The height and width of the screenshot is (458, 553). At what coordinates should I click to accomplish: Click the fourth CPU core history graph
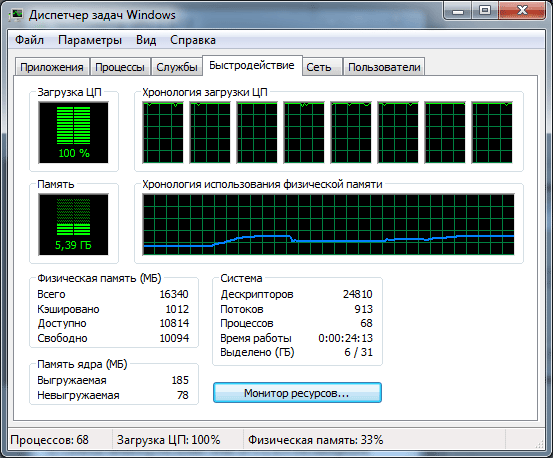(x=304, y=133)
